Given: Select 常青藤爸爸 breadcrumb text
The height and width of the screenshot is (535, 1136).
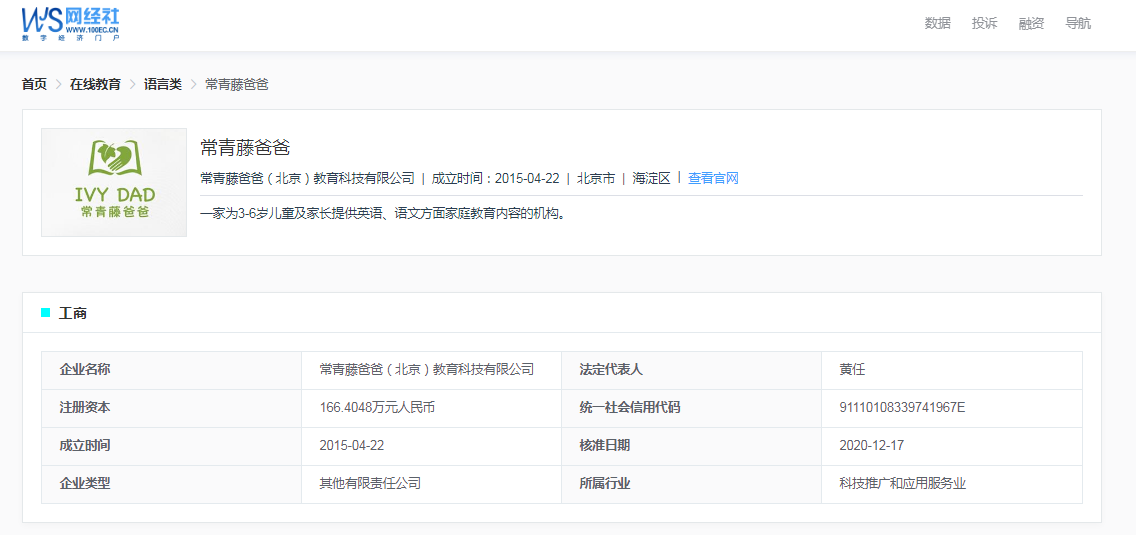Looking at the screenshot, I should tap(237, 84).
